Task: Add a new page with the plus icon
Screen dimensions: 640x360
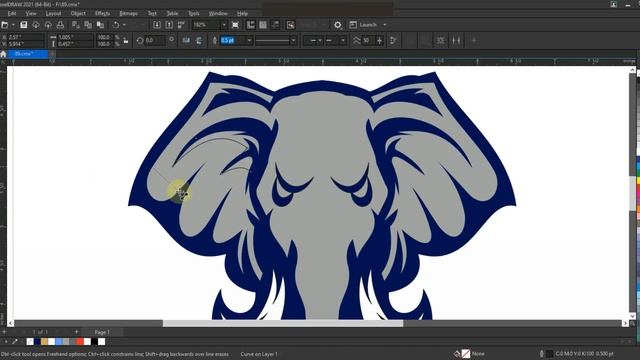Action: 76,332
